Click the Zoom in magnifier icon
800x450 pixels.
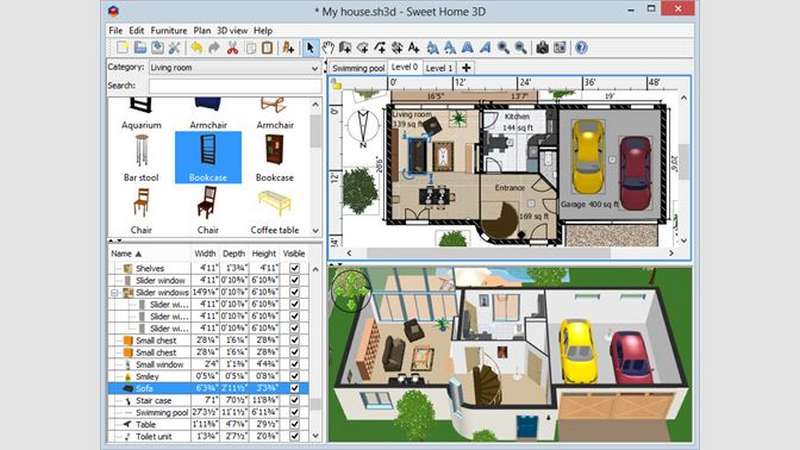point(504,48)
